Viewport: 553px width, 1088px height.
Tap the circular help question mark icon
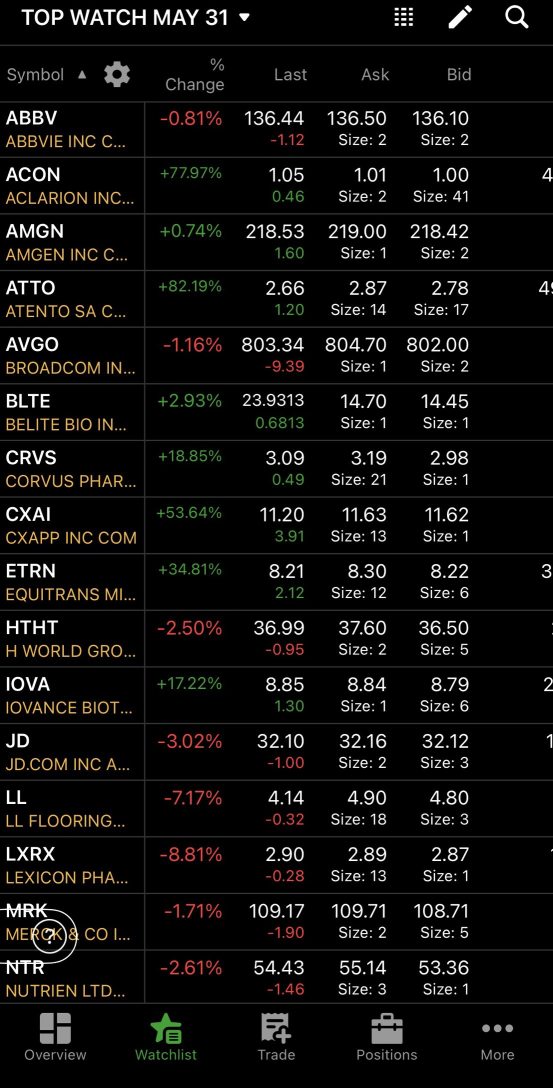49,937
